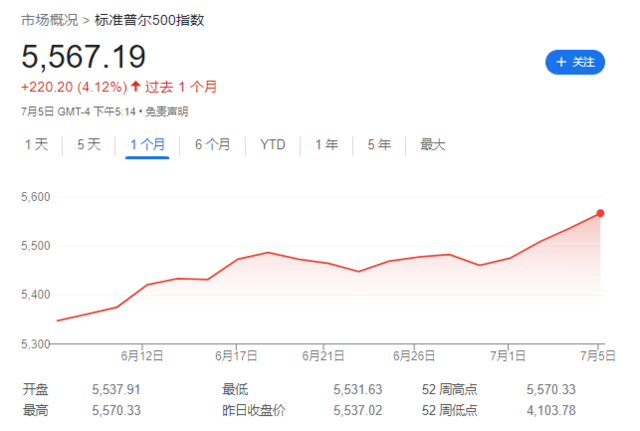Click the 6月21日 axis label
640x431 pixels.
point(323,356)
